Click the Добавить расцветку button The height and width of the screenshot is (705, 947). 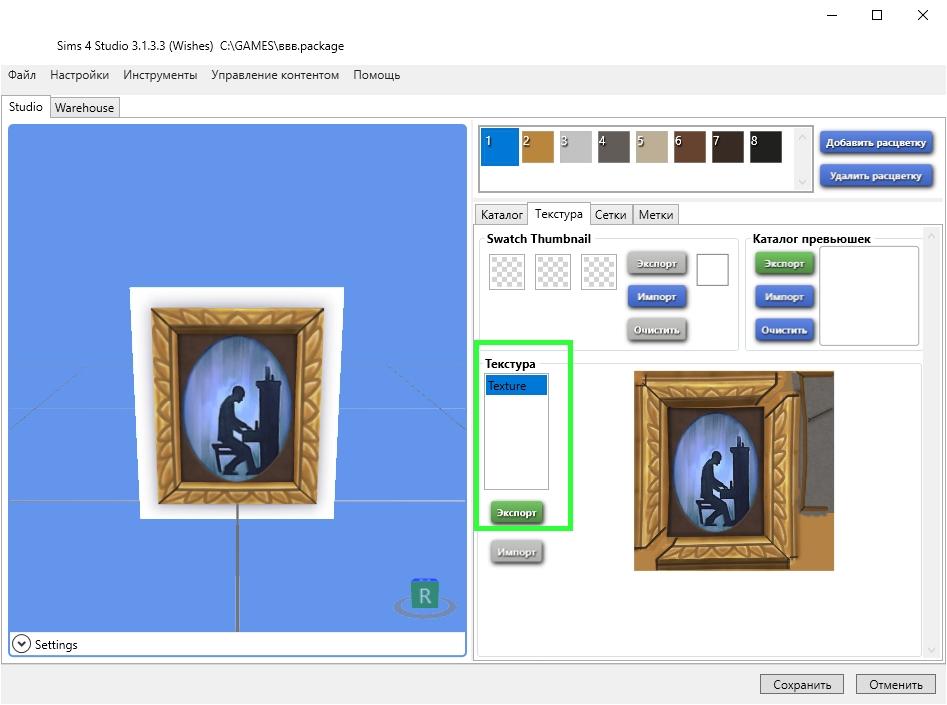[x=876, y=143]
